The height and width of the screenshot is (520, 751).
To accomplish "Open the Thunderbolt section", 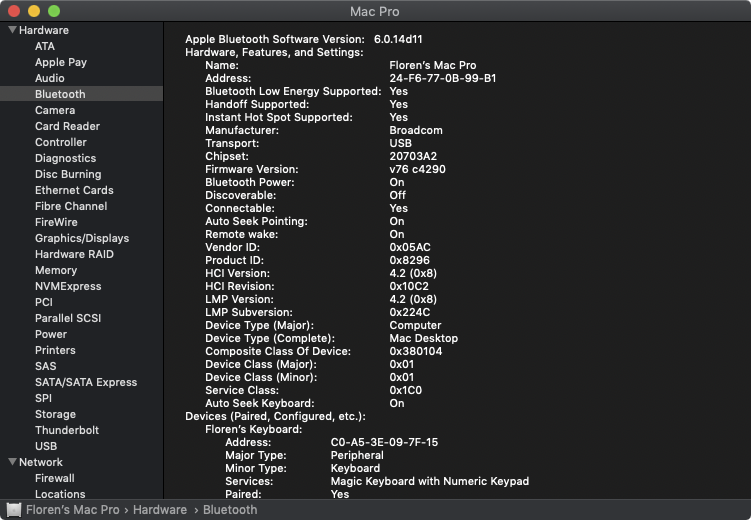I will click(x=67, y=430).
